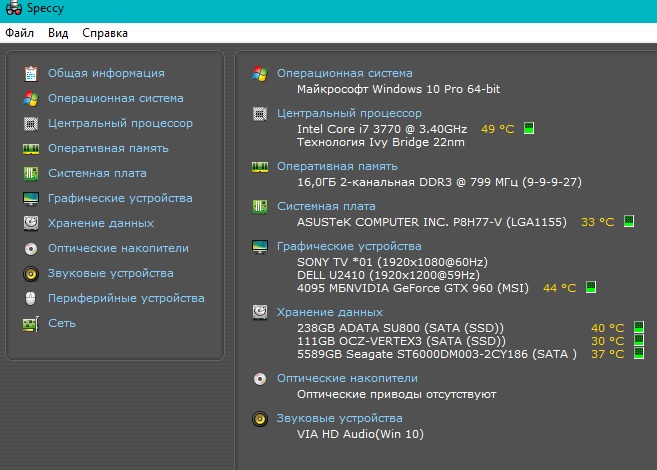Select Системная плата in the sidebar
Viewport: 657px width, 470px height.
click(x=97, y=173)
